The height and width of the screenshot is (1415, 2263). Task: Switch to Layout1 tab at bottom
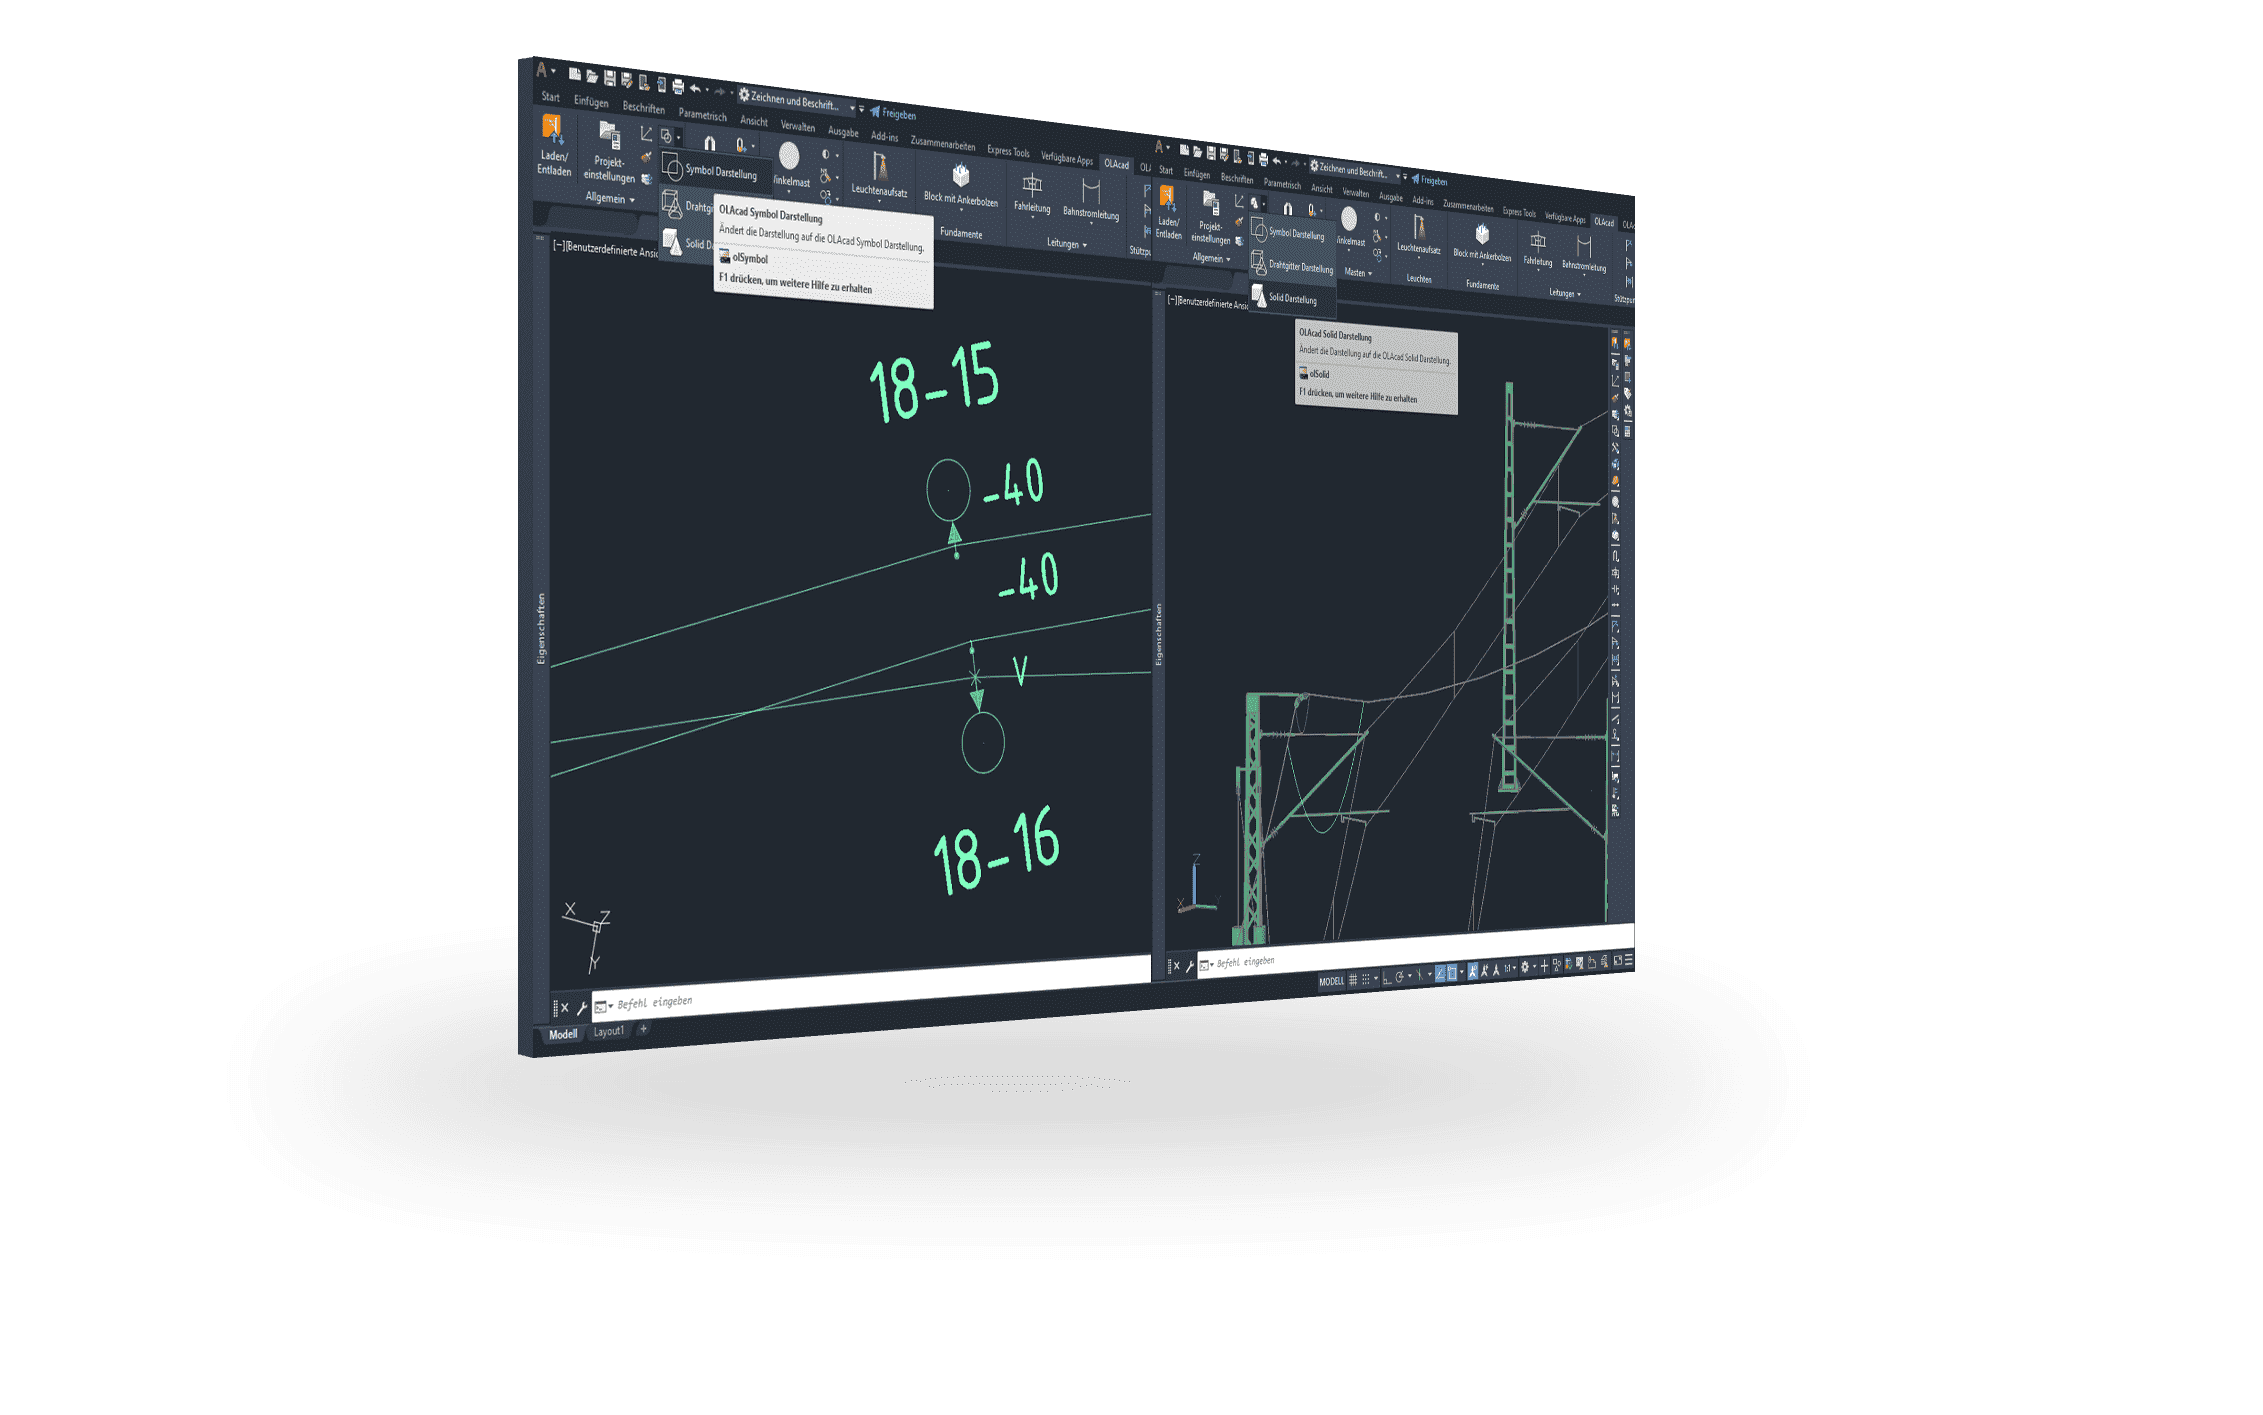coord(609,1031)
